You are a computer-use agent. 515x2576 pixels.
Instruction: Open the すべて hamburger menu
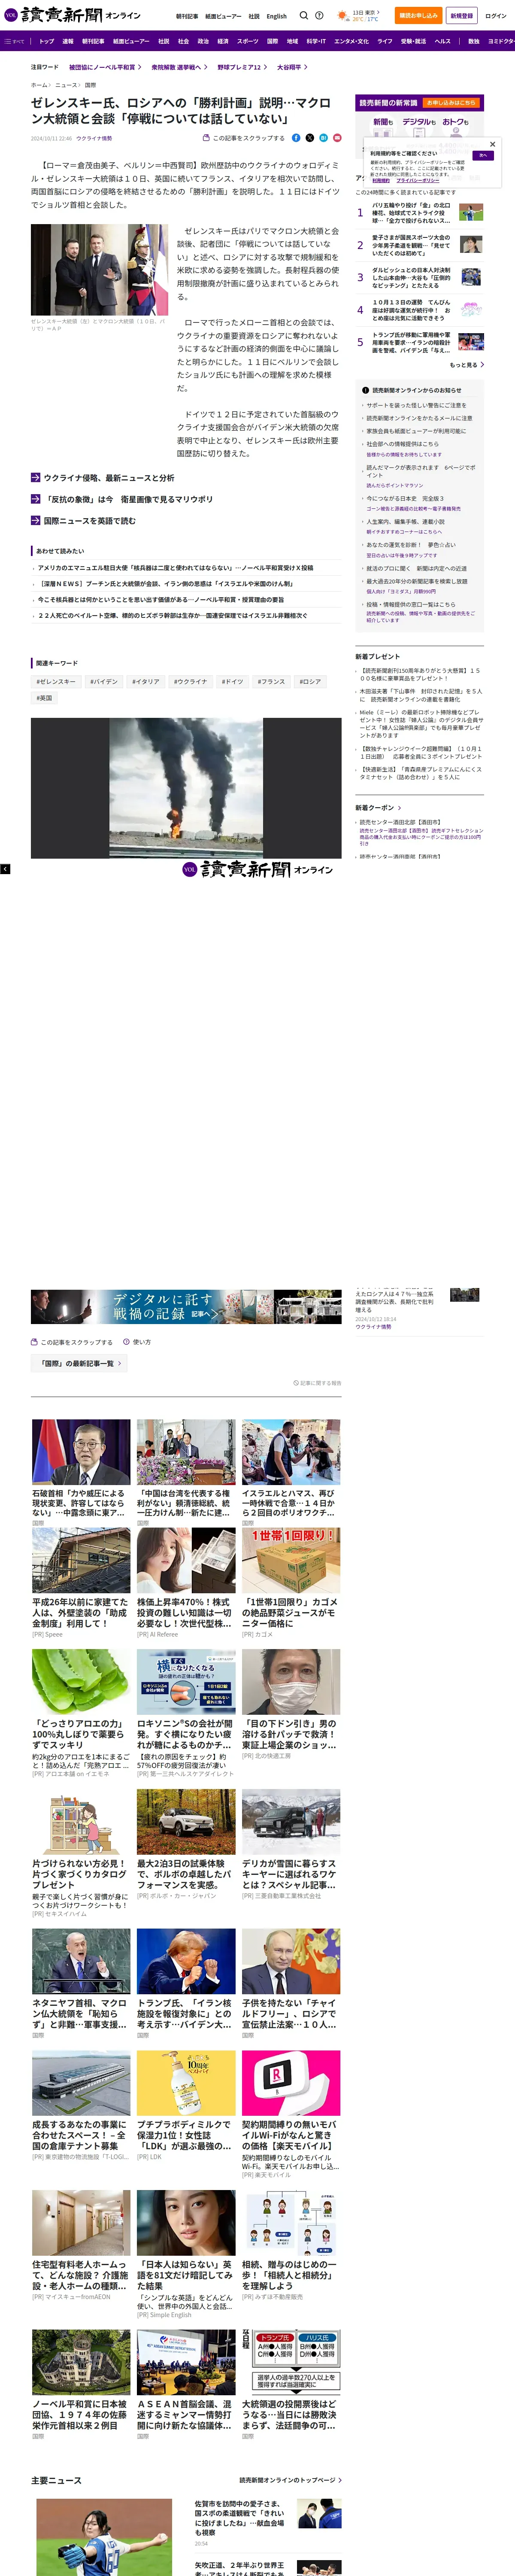click(x=14, y=41)
